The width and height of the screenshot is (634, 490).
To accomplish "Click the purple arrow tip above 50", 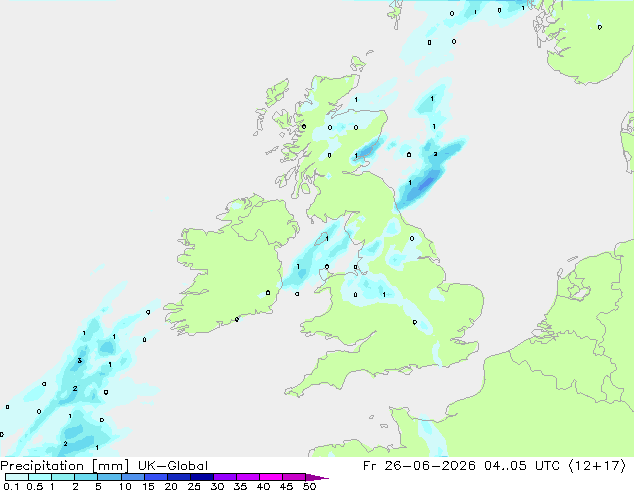I will pos(317,477).
